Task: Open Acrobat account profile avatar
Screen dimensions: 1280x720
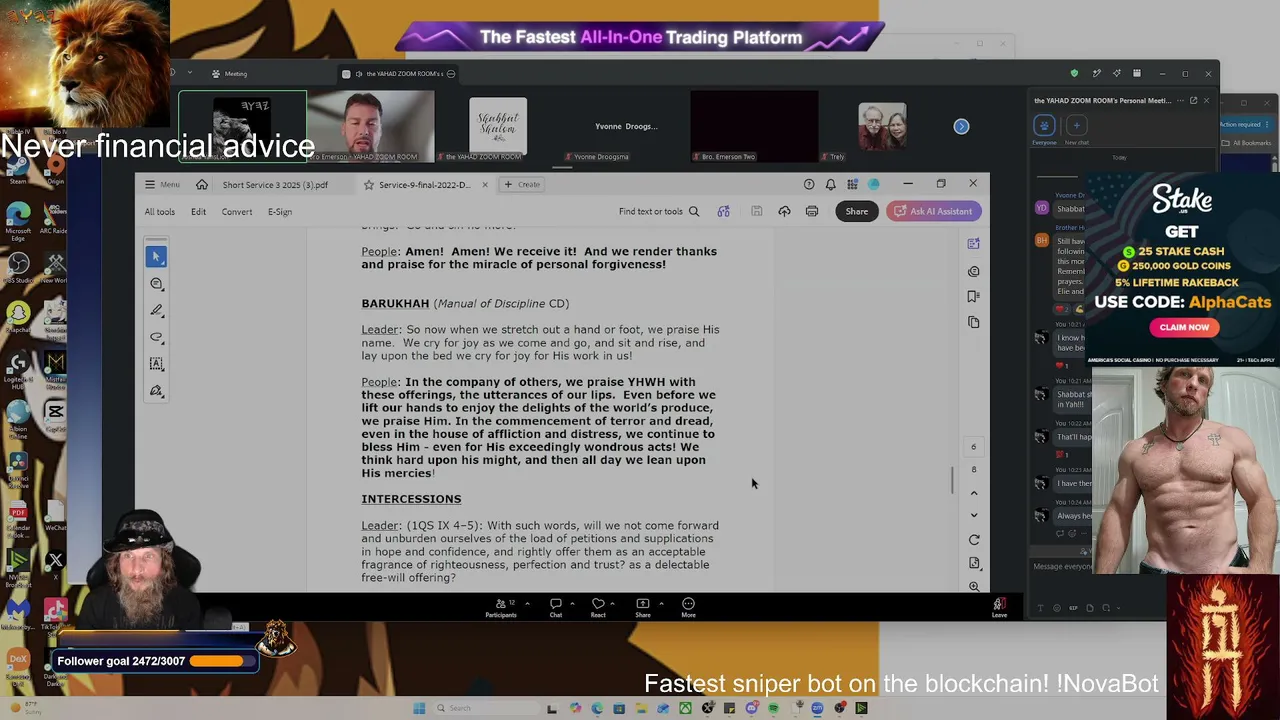Action: [x=874, y=184]
